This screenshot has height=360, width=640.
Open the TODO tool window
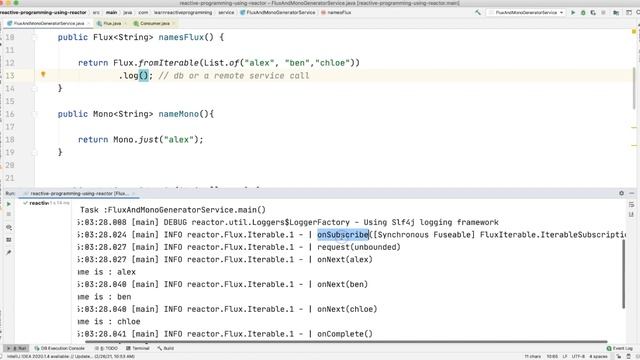(106, 348)
